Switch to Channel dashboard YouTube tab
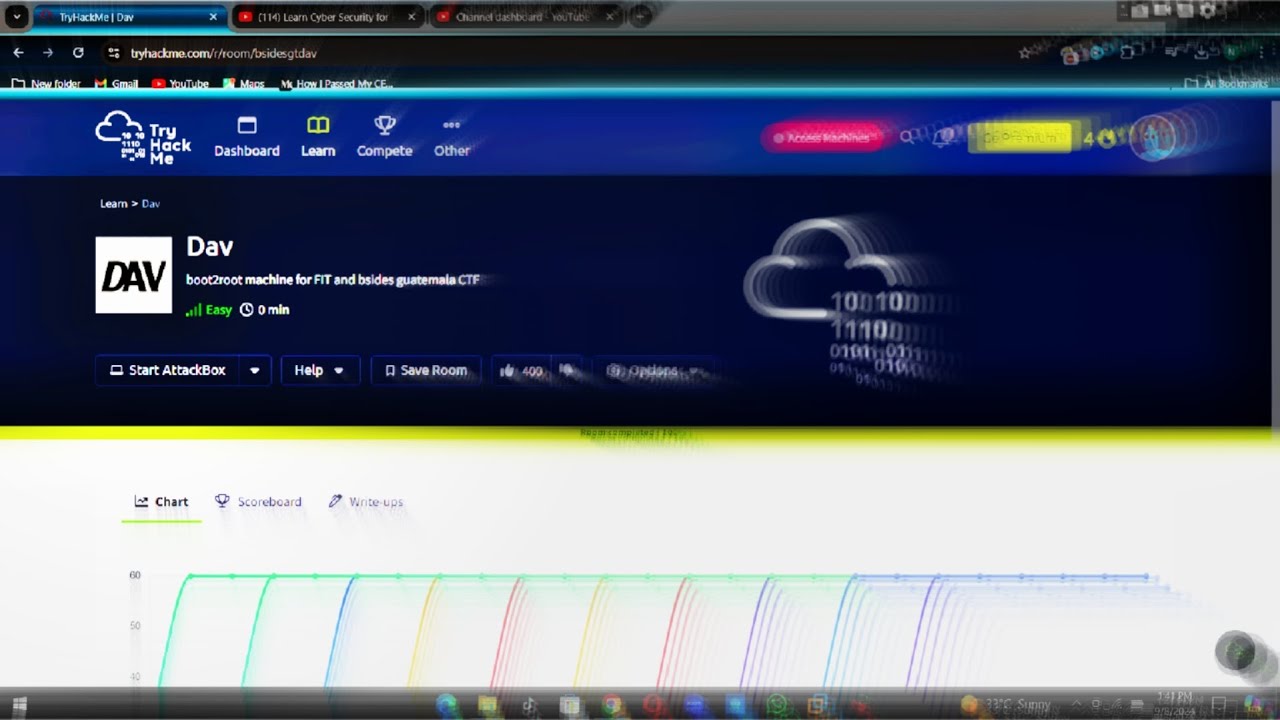Viewport: 1280px width, 720px height. tap(528, 17)
